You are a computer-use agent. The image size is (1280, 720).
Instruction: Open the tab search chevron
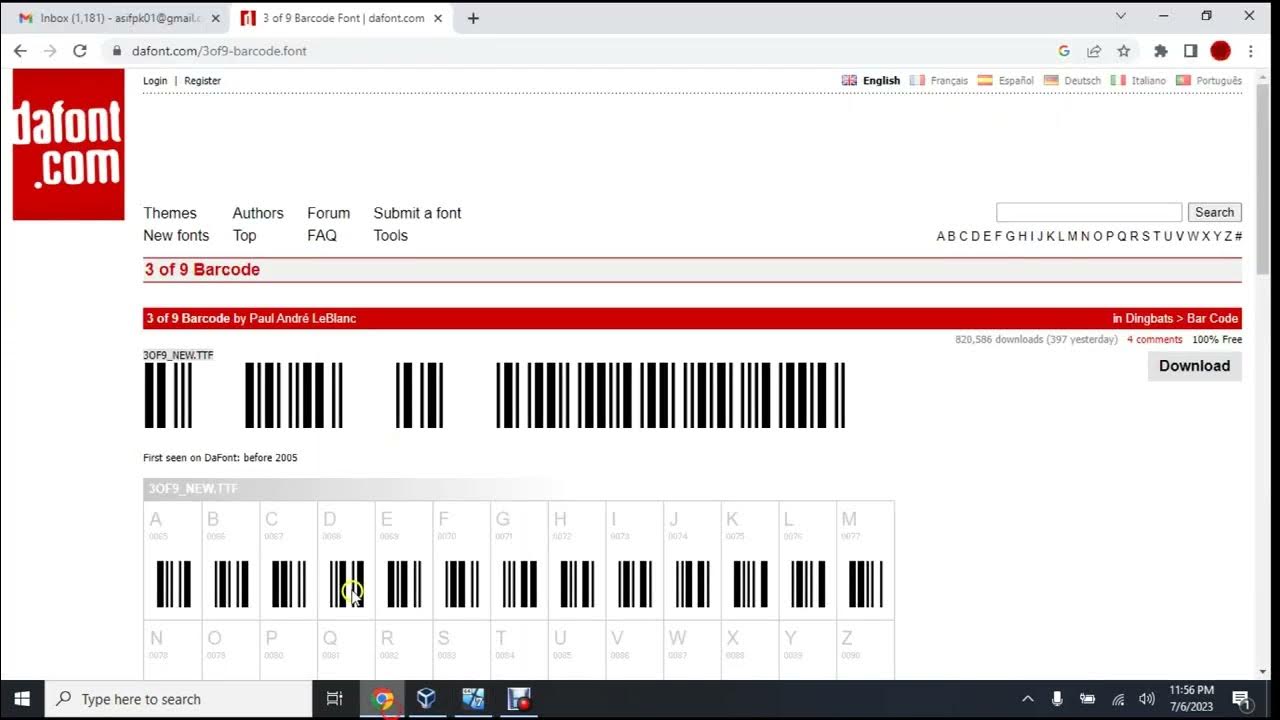click(1121, 16)
